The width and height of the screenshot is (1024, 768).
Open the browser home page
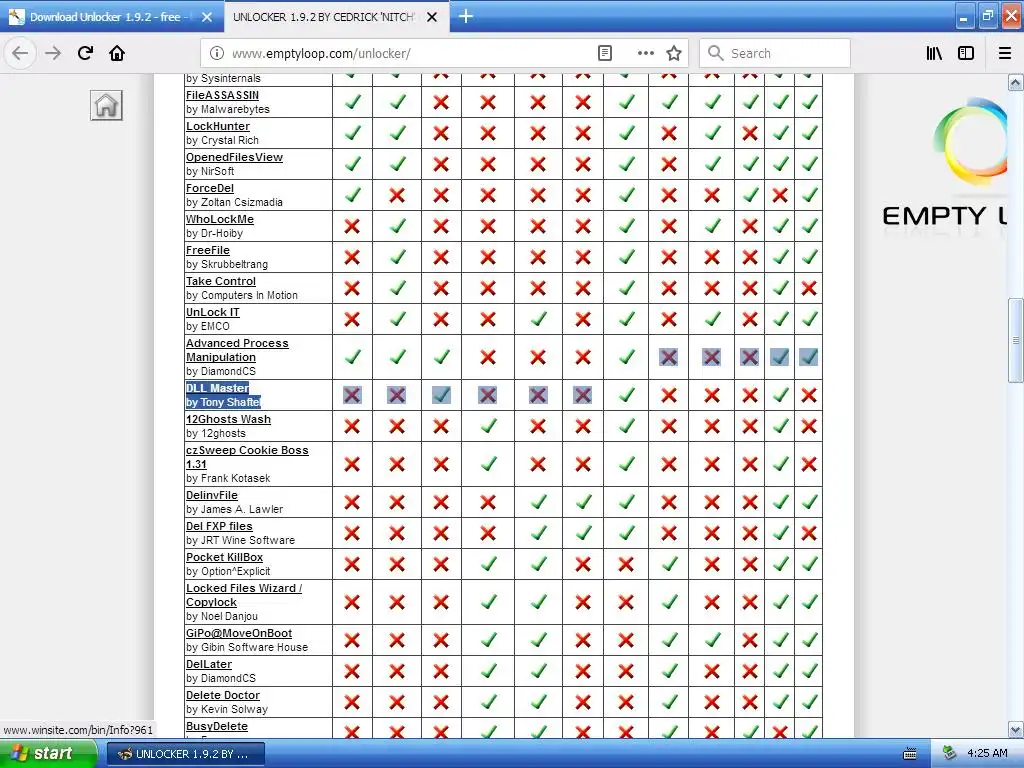coord(117,53)
